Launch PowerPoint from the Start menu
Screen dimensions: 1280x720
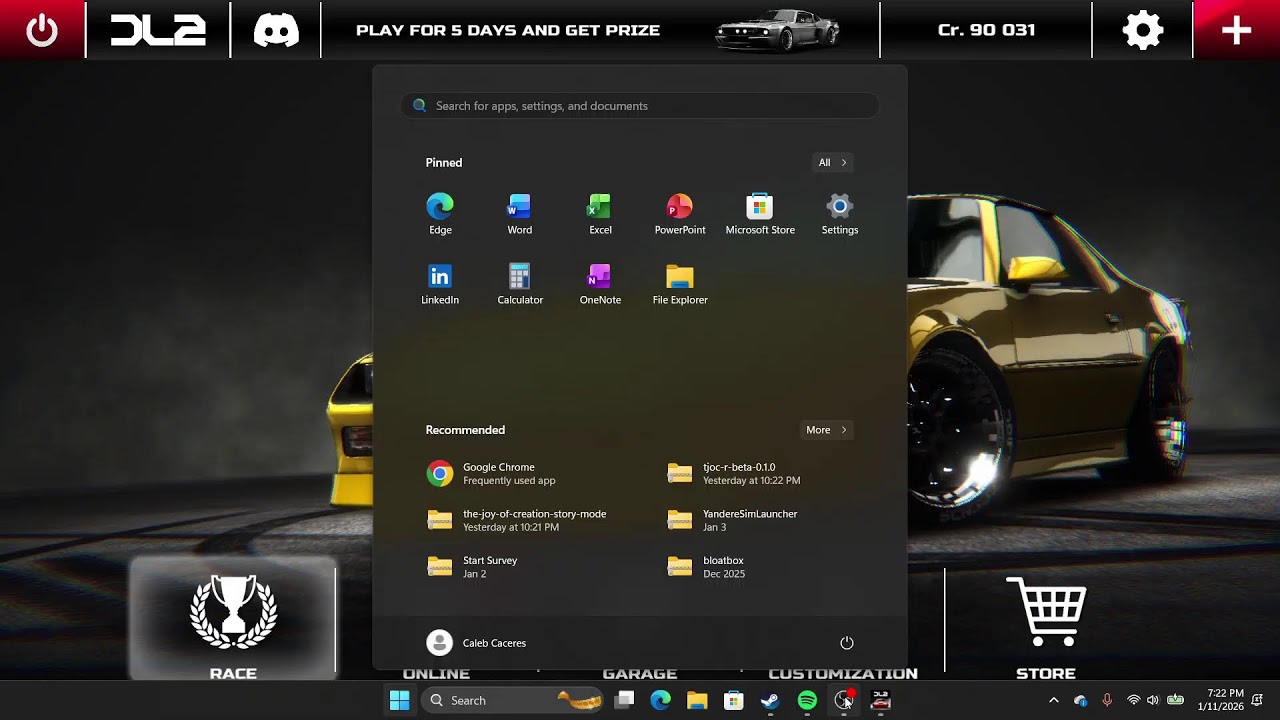point(680,215)
